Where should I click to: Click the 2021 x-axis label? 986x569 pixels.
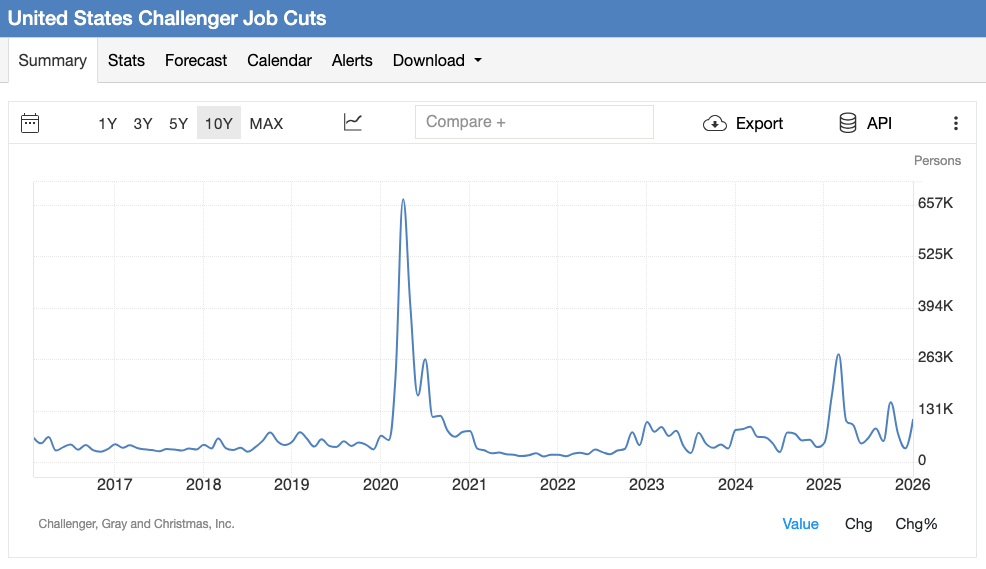pyautogui.click(x=469, y=485)
